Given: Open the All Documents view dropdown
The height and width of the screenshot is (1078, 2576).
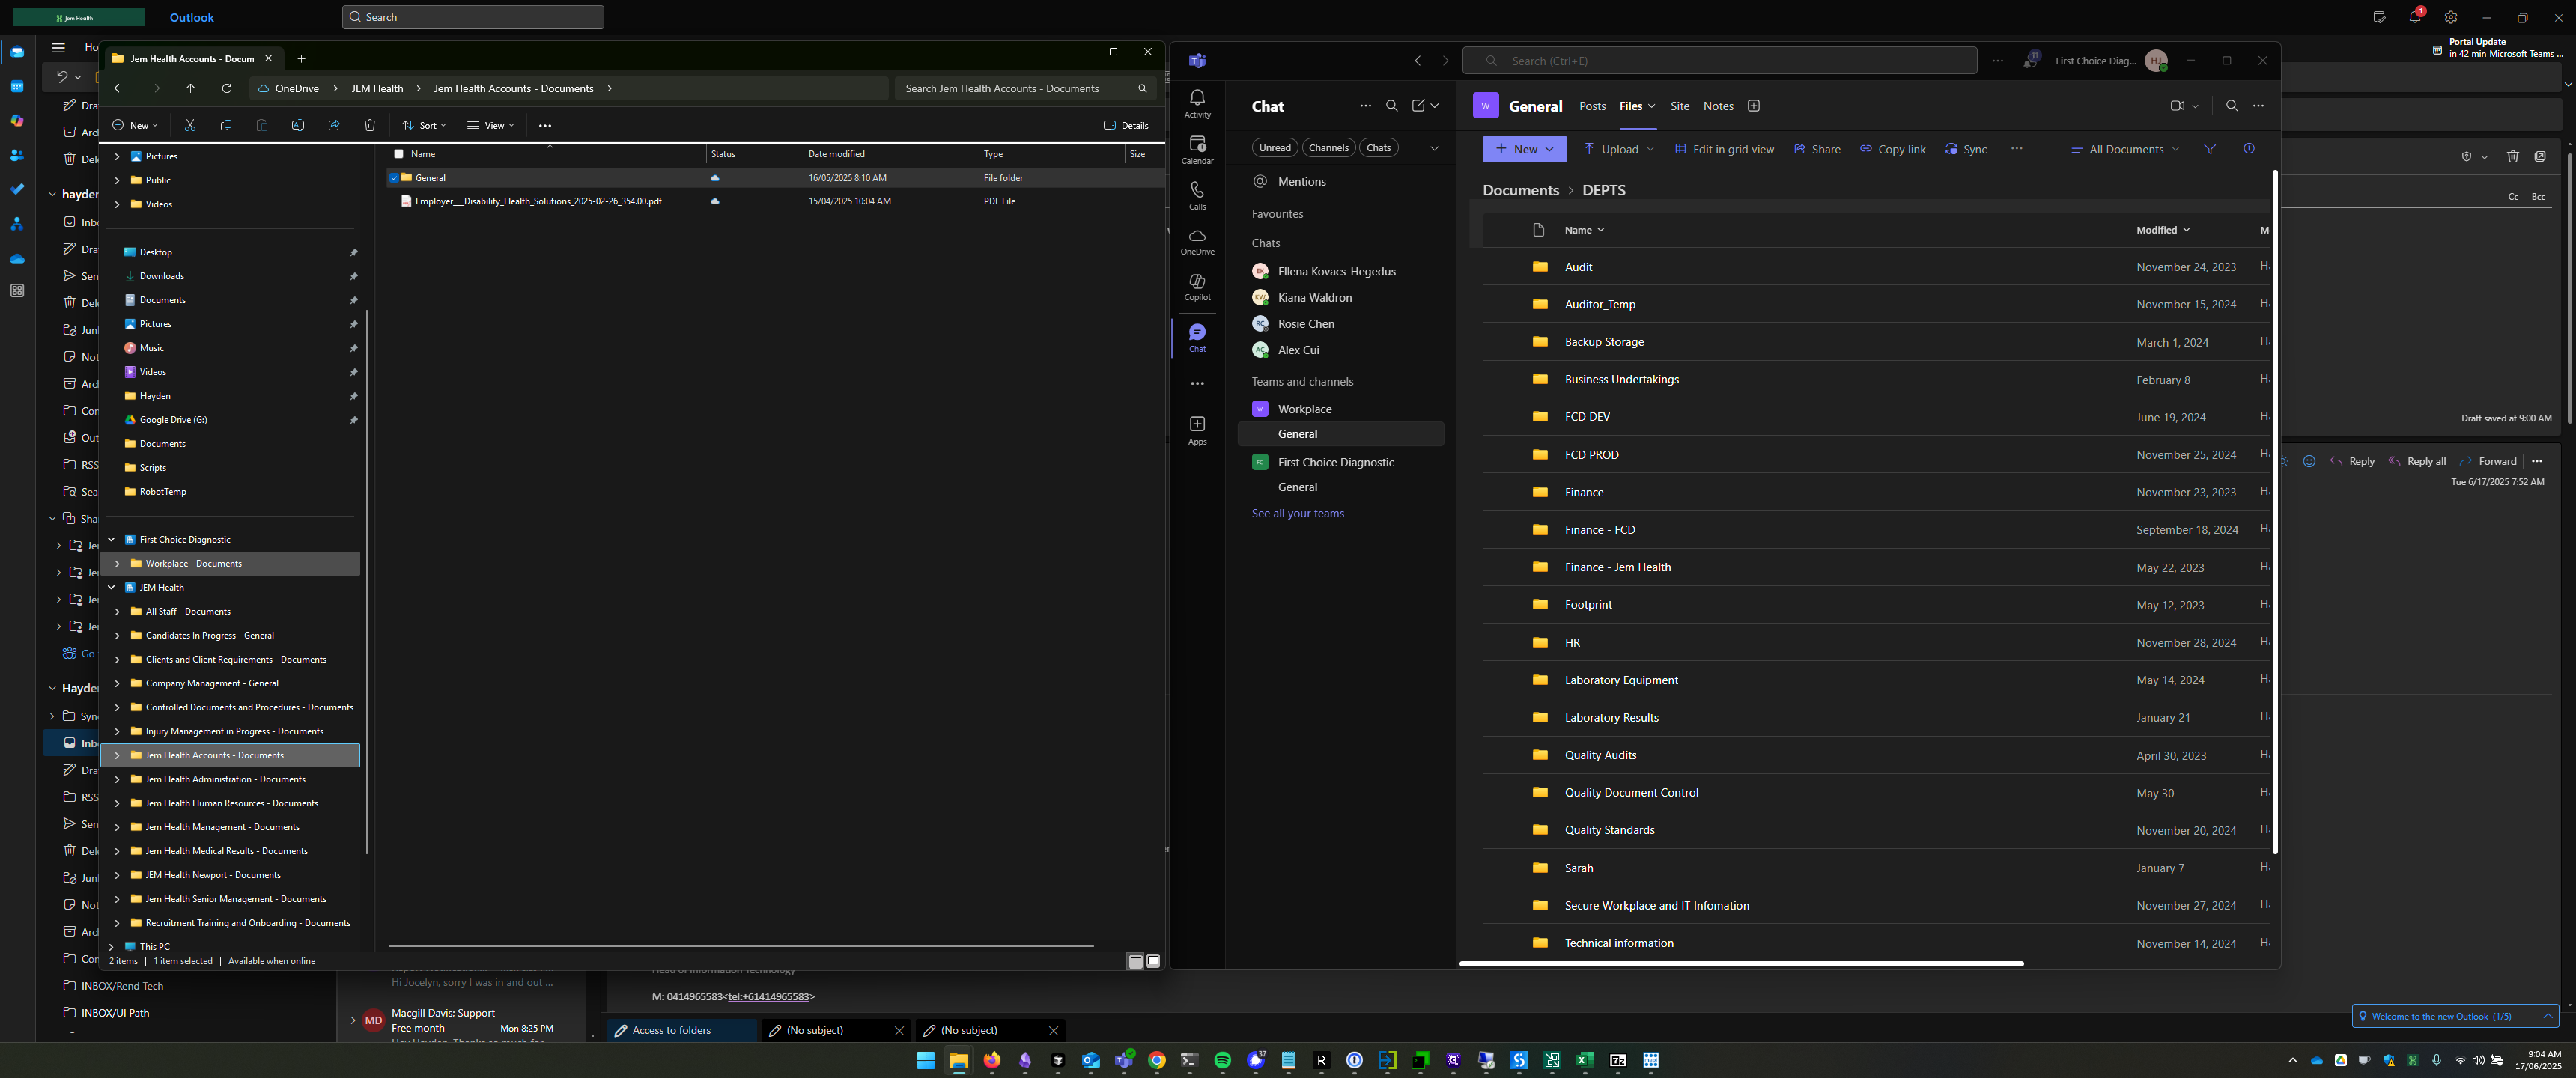Looking at the screenshot, I should tap(2124, 149).
